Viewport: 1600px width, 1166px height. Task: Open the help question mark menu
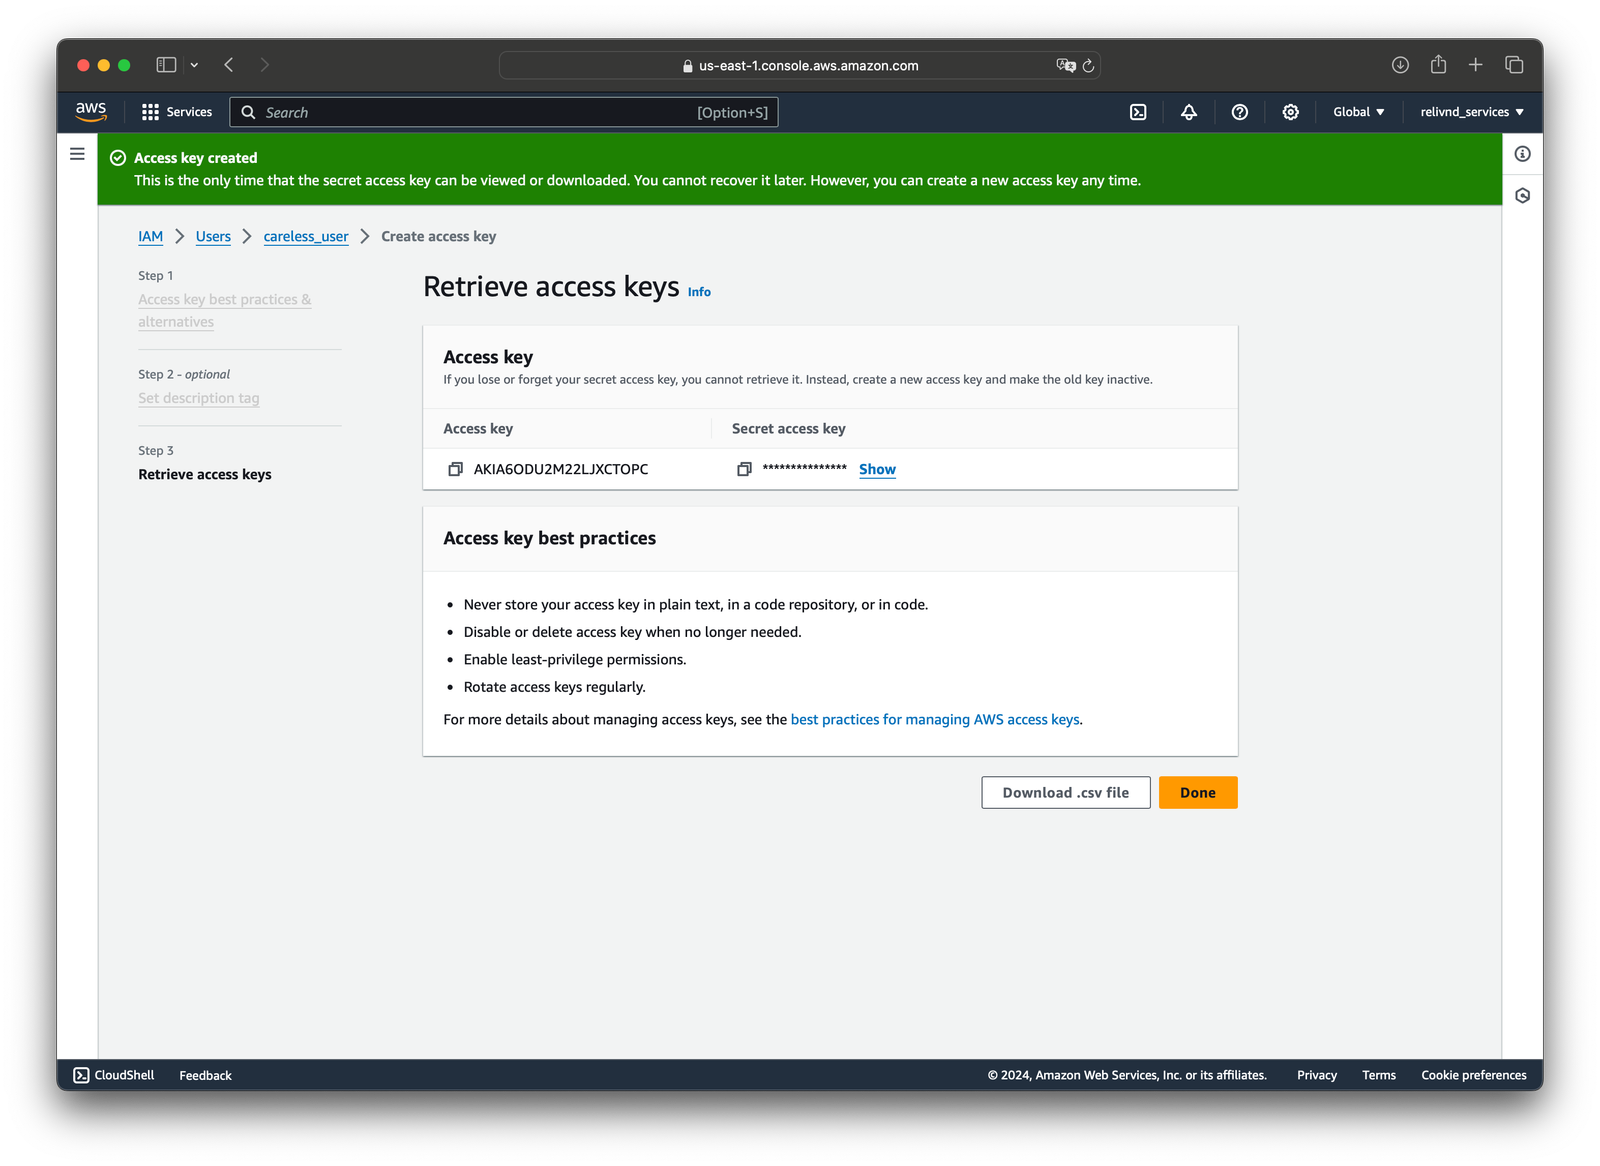(x=1240, y=112)
